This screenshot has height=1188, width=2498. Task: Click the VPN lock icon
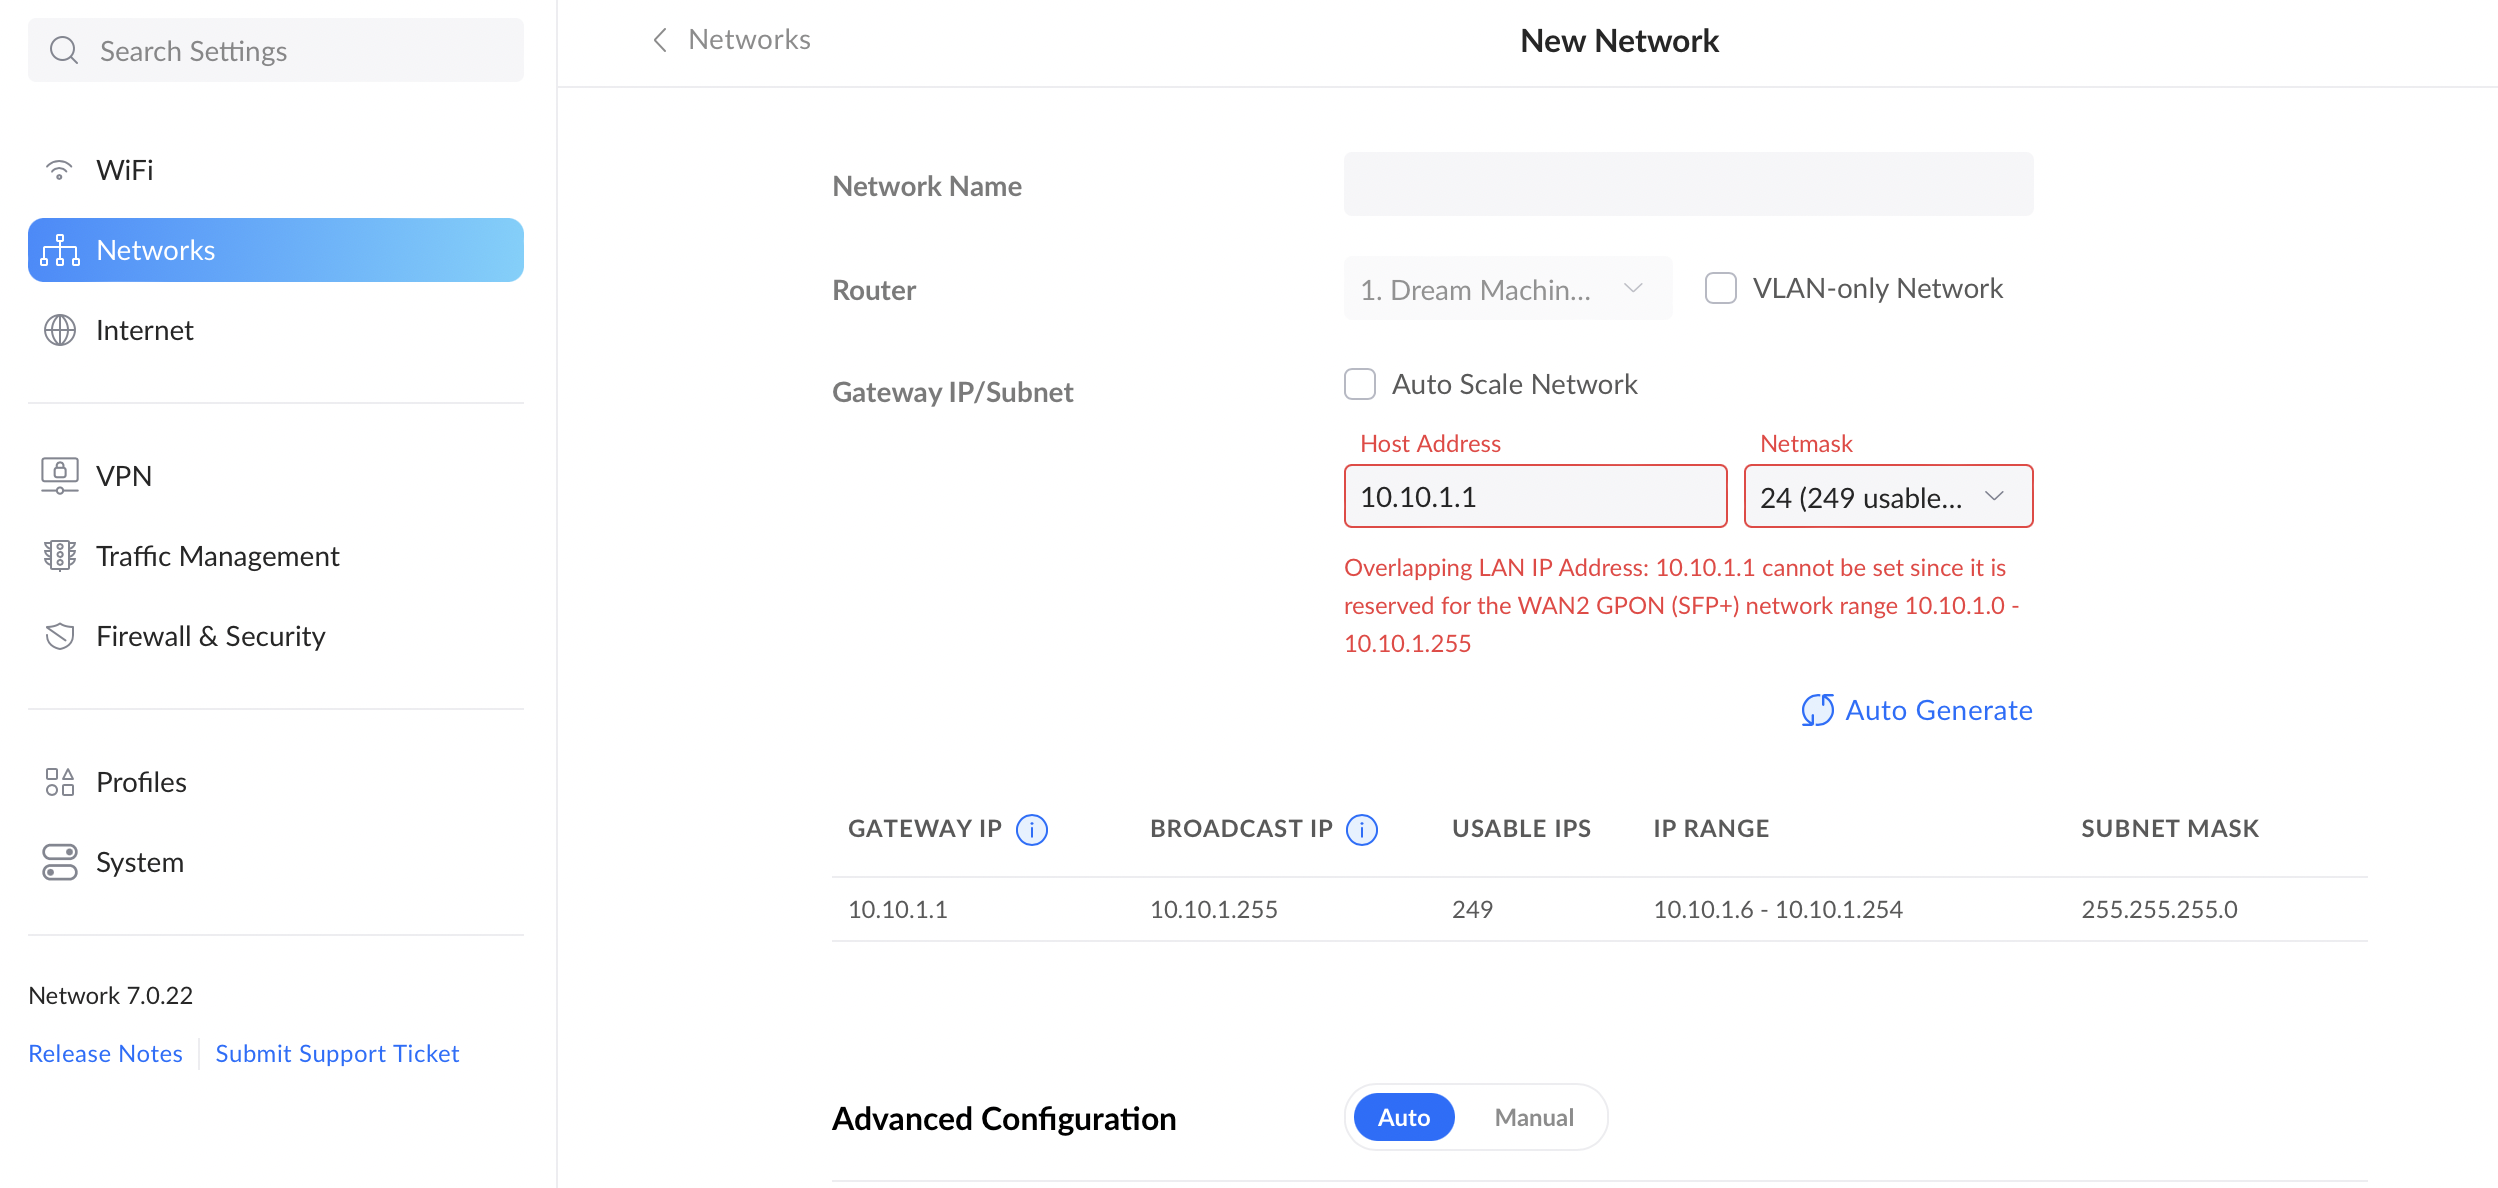coord(60,476)
